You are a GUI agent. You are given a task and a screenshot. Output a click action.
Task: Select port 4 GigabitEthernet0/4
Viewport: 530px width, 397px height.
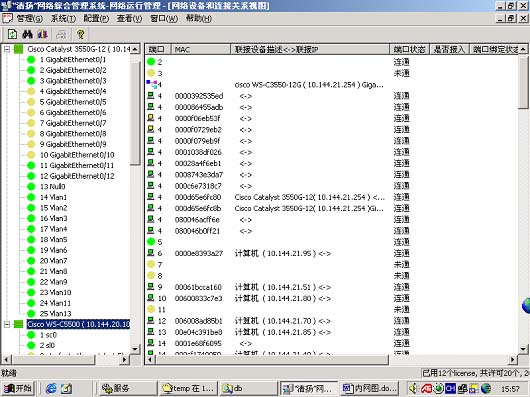[73, 91]
